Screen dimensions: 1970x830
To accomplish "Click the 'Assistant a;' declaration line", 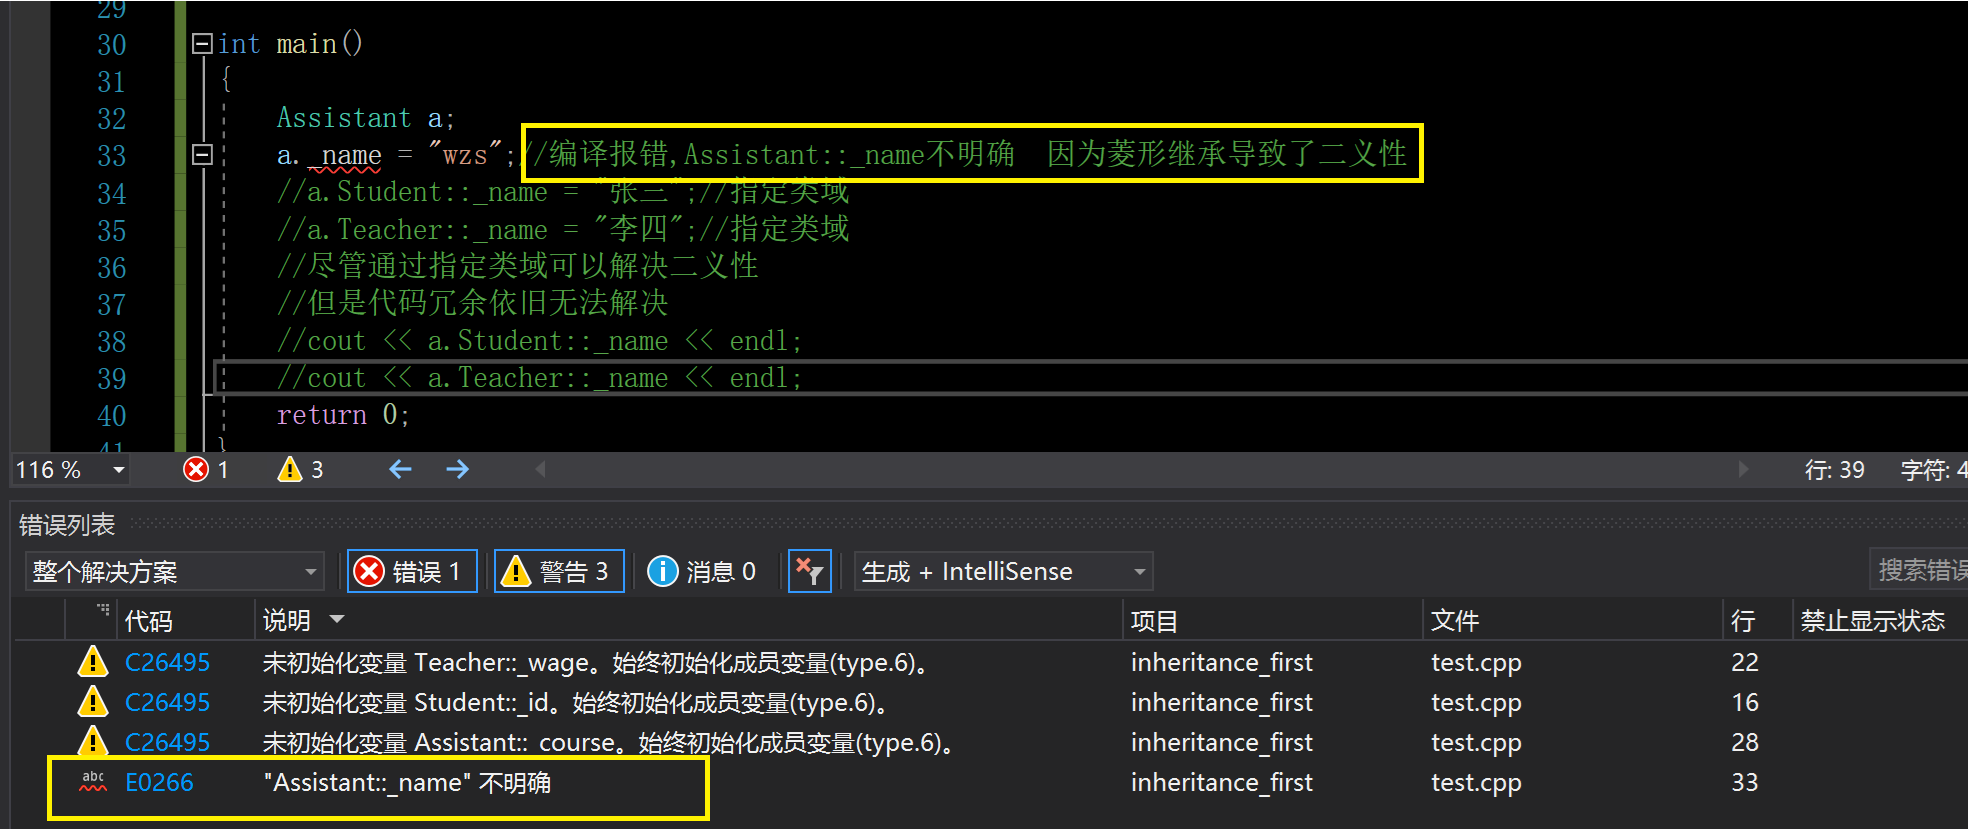I will pos(366,118).
